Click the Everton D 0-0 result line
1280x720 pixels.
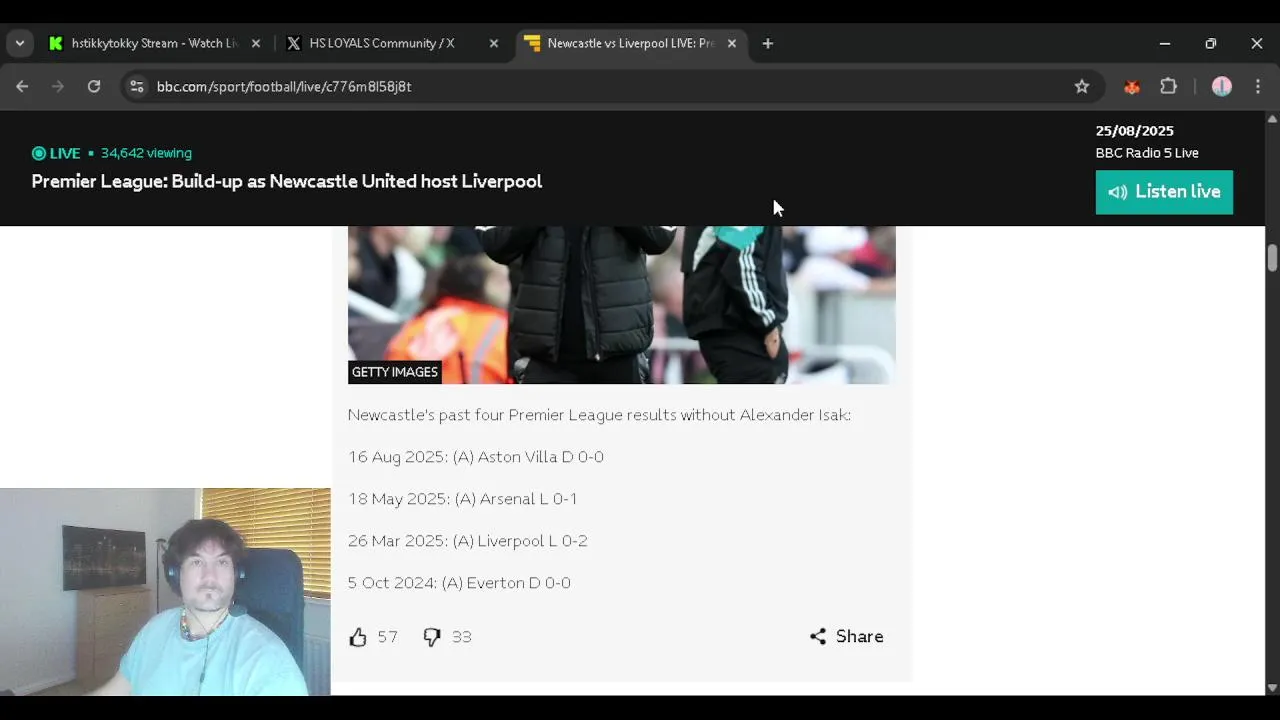pyautogui.click(x=459, y=583)
